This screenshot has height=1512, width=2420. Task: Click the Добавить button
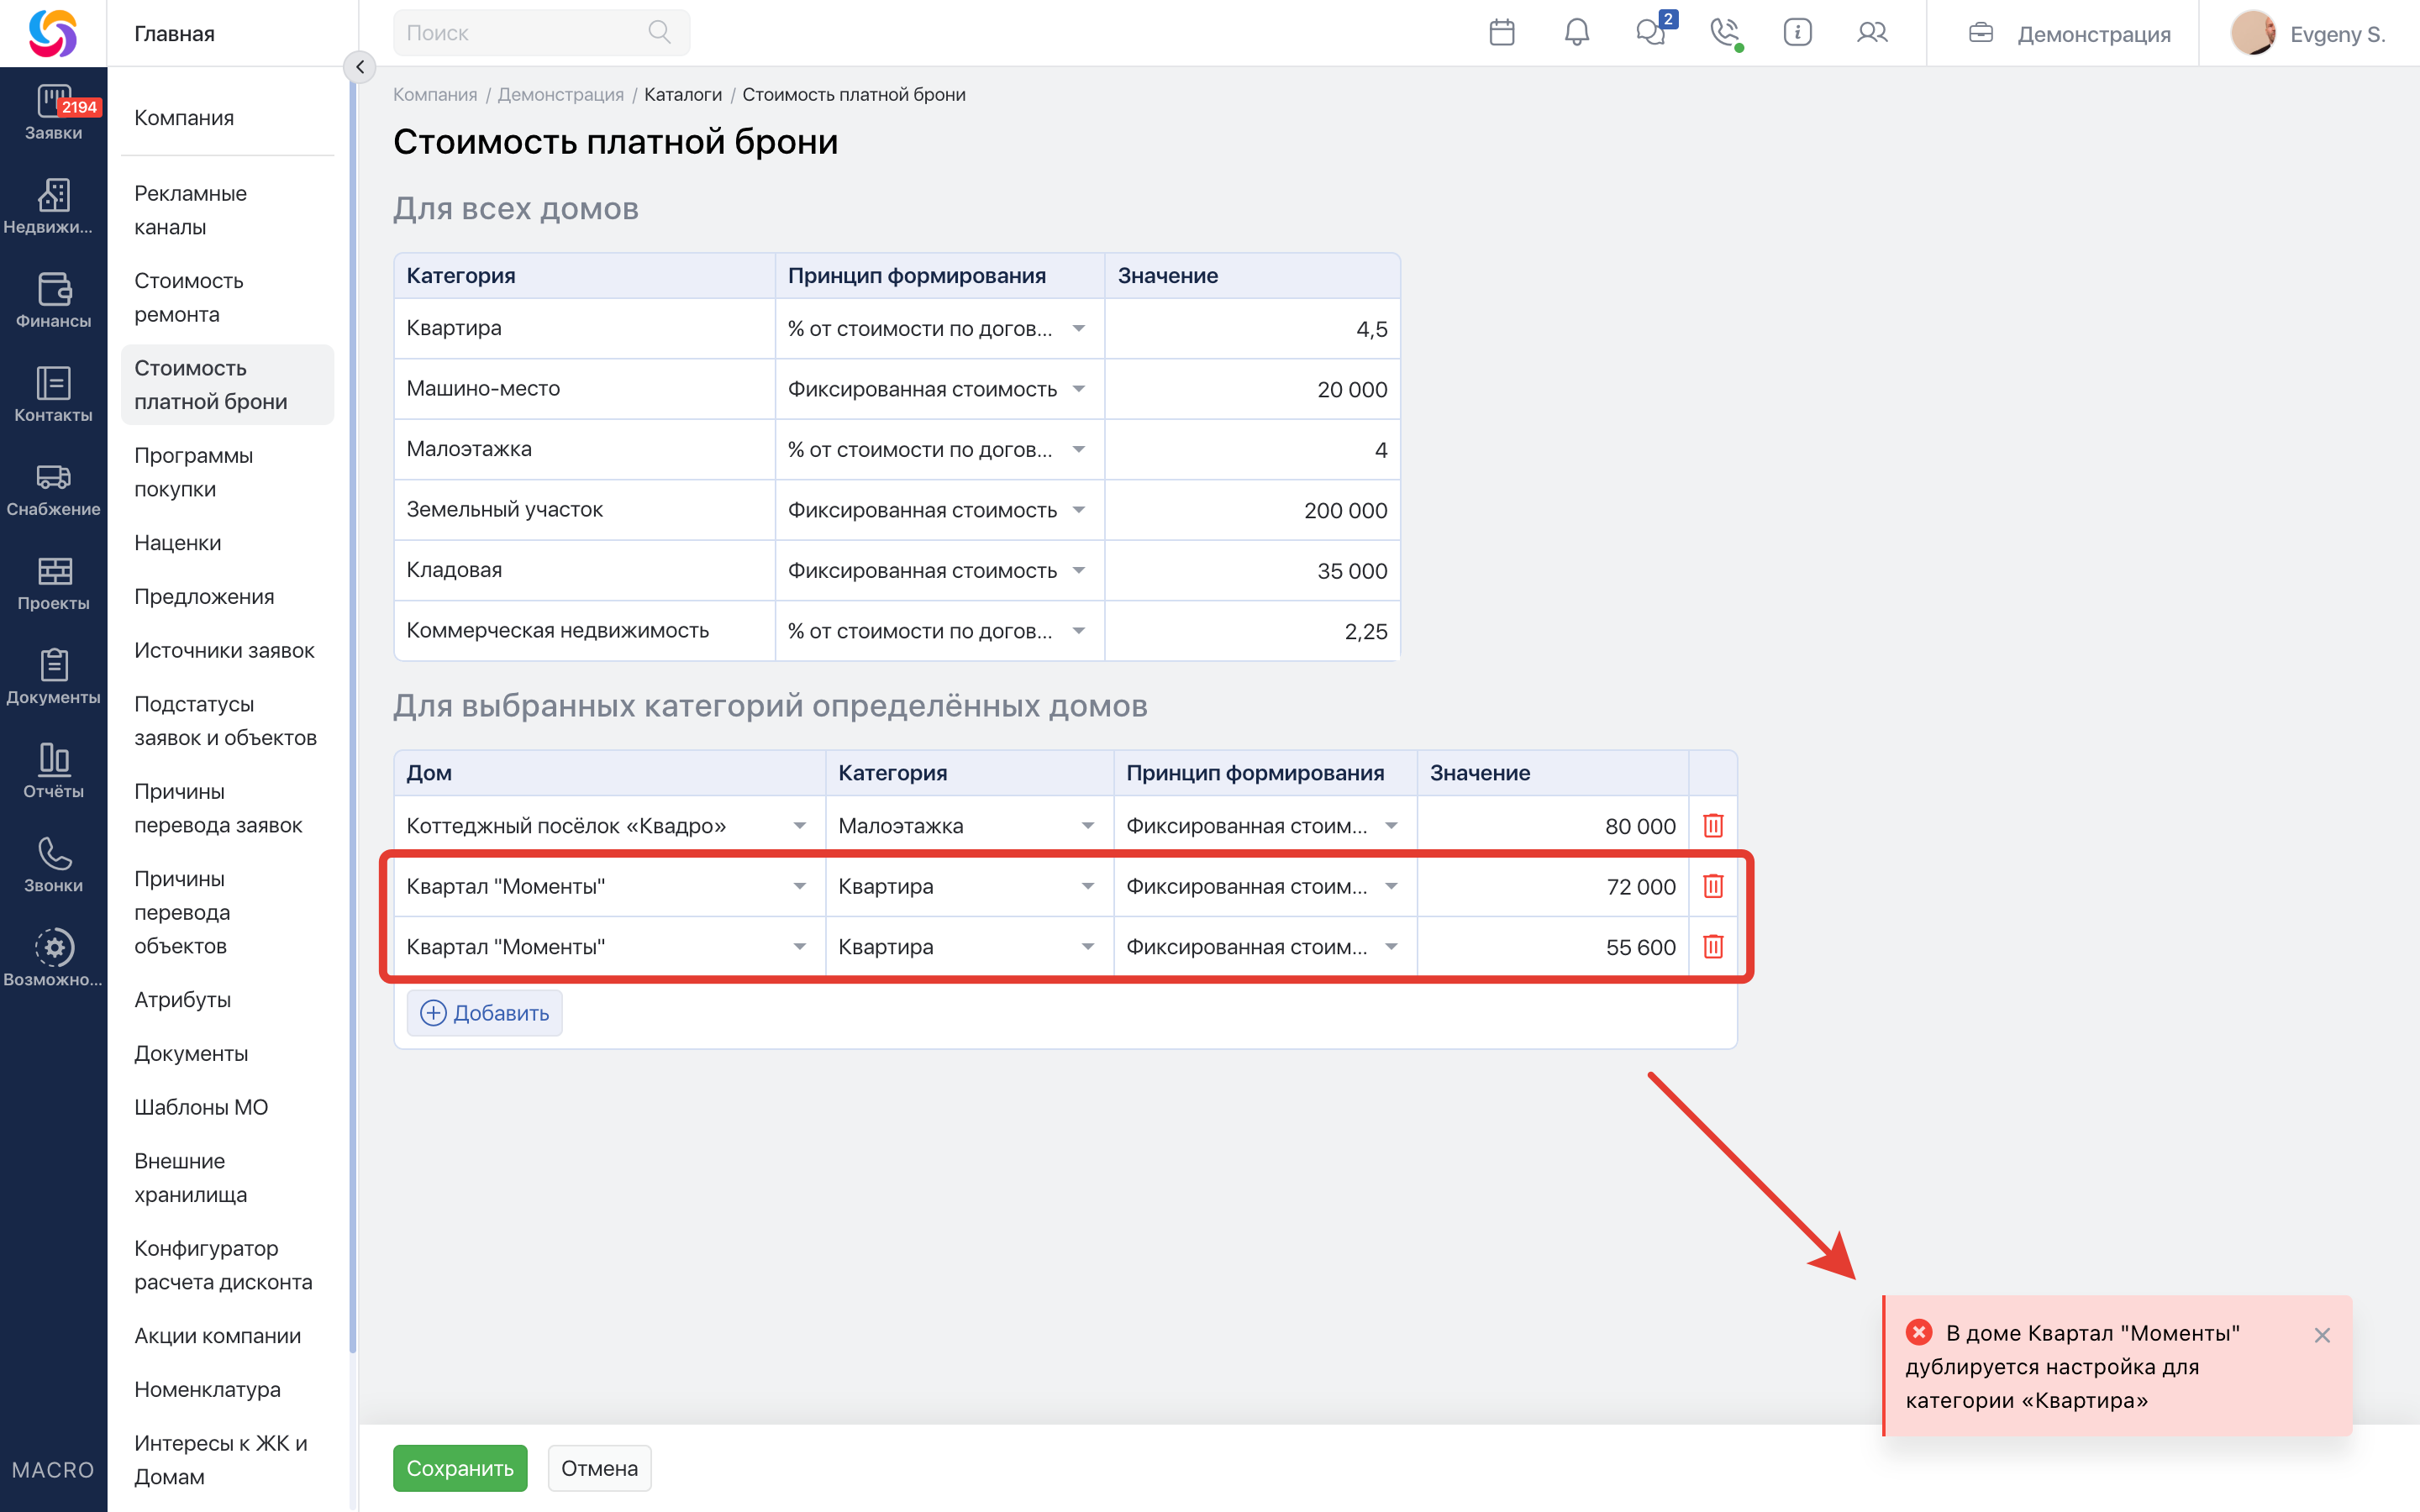(484, 1013)
